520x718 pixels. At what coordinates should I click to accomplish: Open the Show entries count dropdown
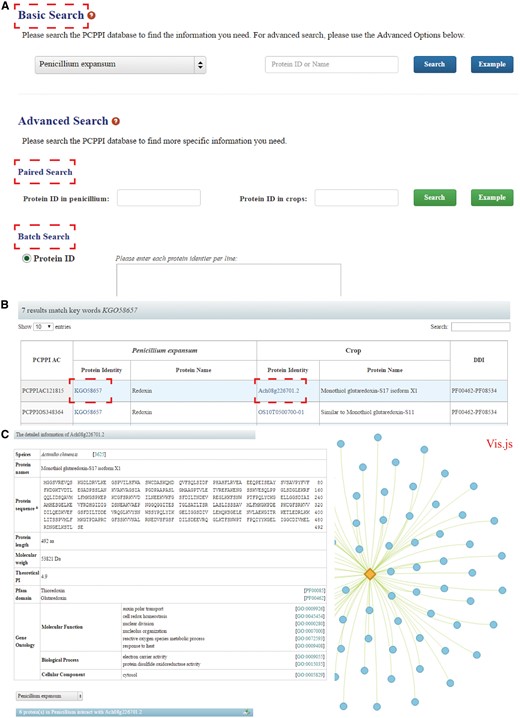[x=43, y=326]
